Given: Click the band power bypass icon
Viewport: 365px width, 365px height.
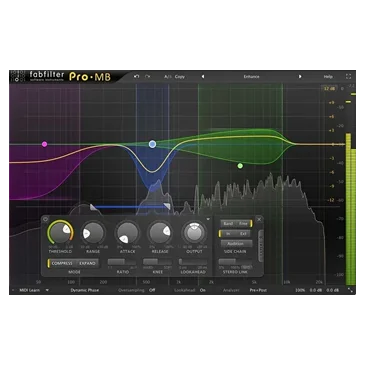Looking at the screenshot, I should pos(46,219).
